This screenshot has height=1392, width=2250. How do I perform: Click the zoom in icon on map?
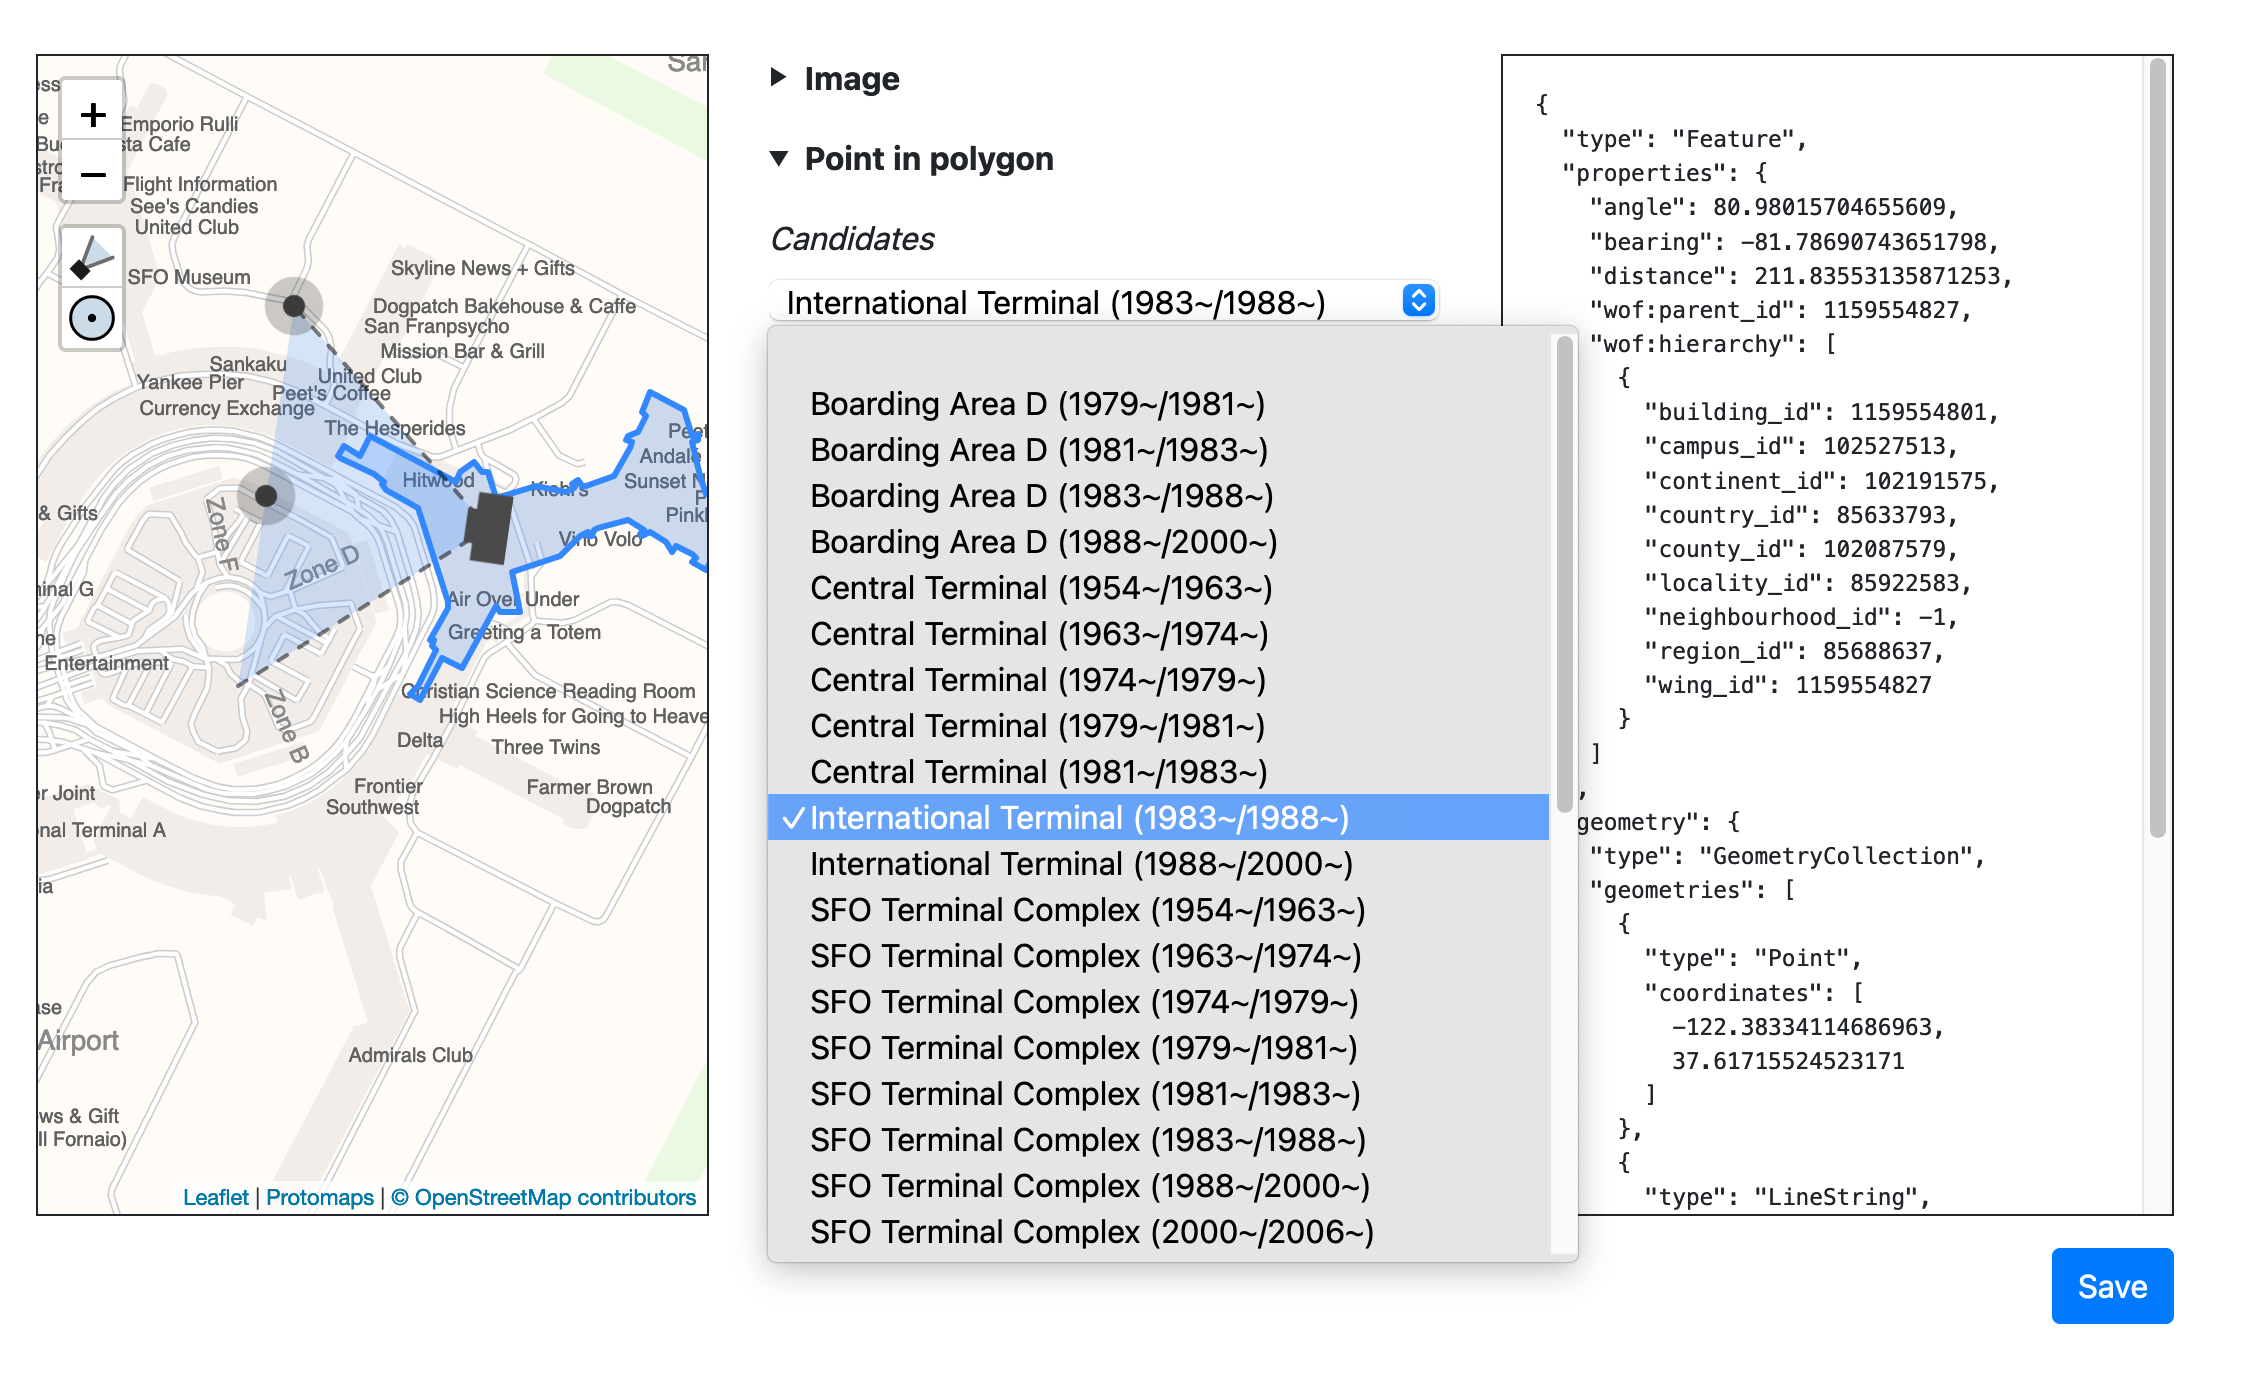click(90, 111)
